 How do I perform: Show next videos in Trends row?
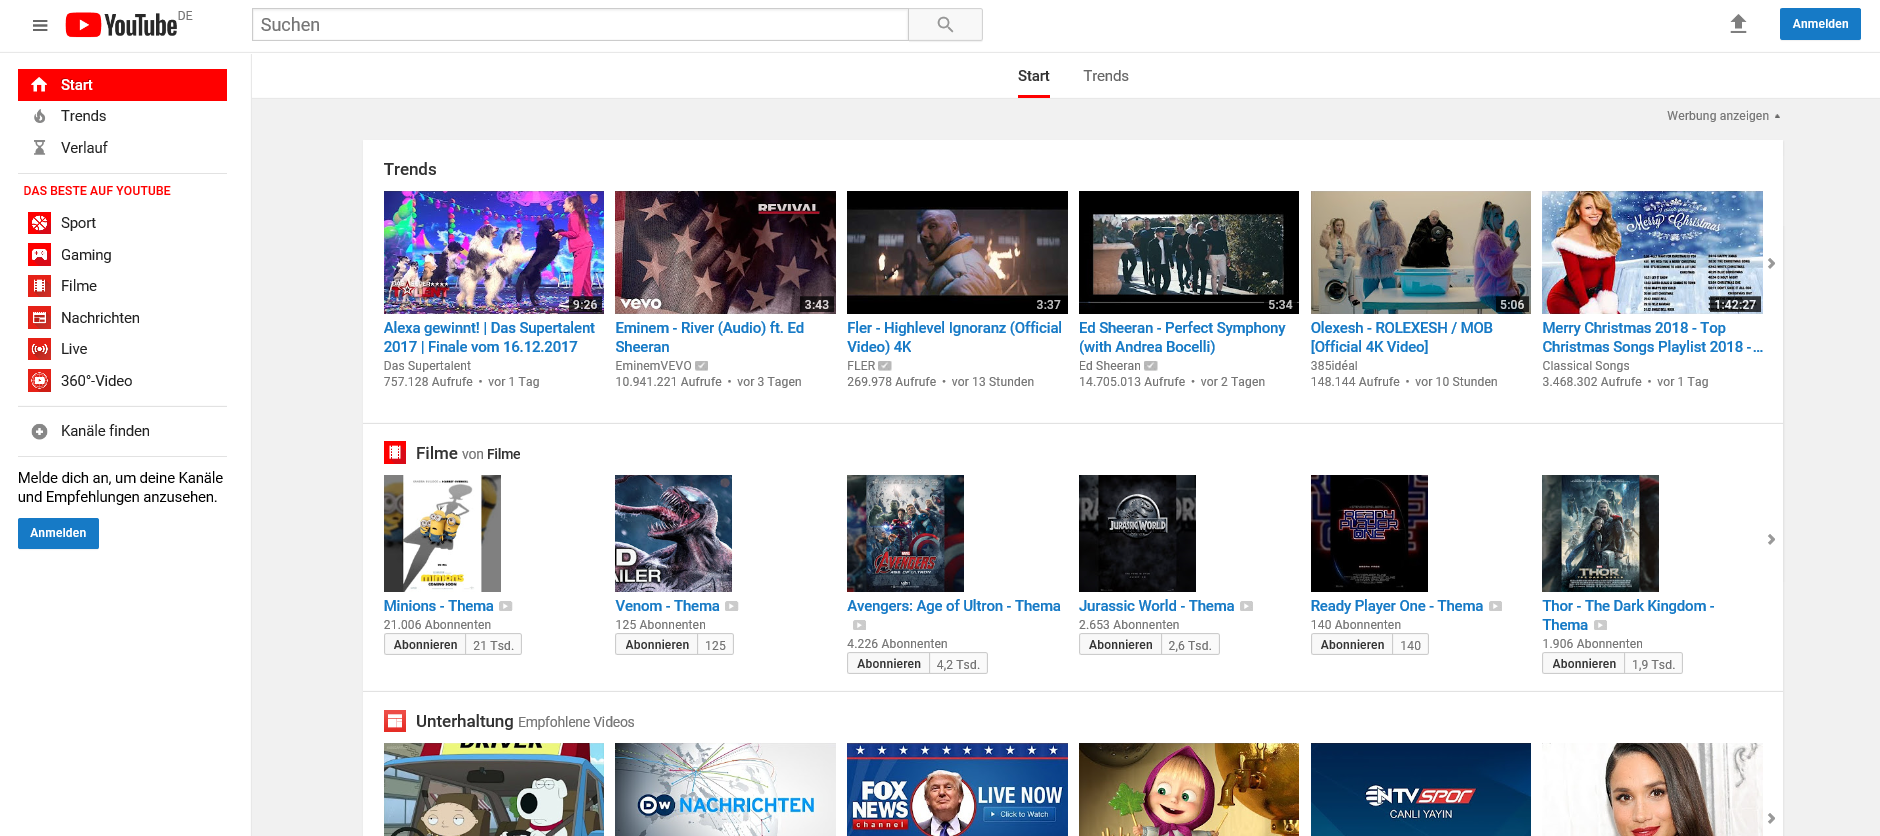pos(1771,264)
